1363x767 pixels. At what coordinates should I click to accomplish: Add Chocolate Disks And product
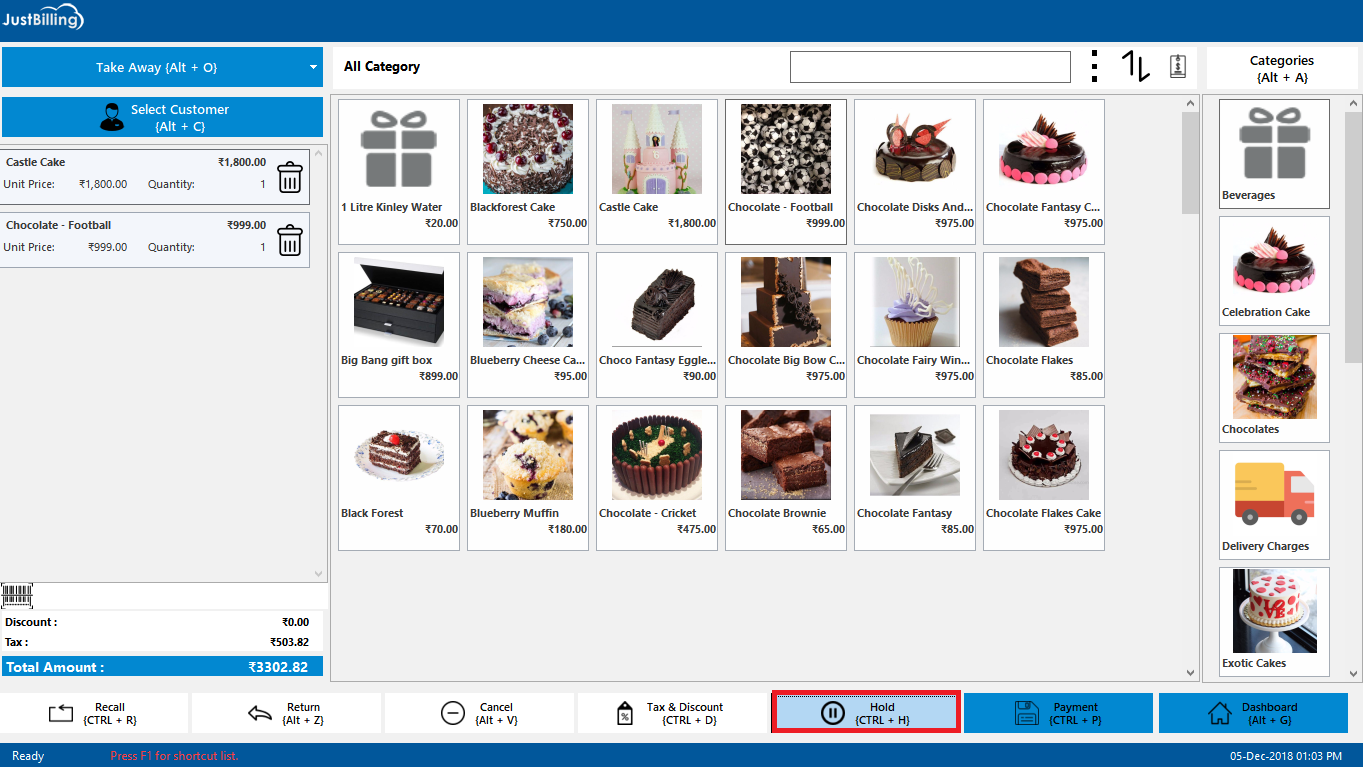pos(915,171)
